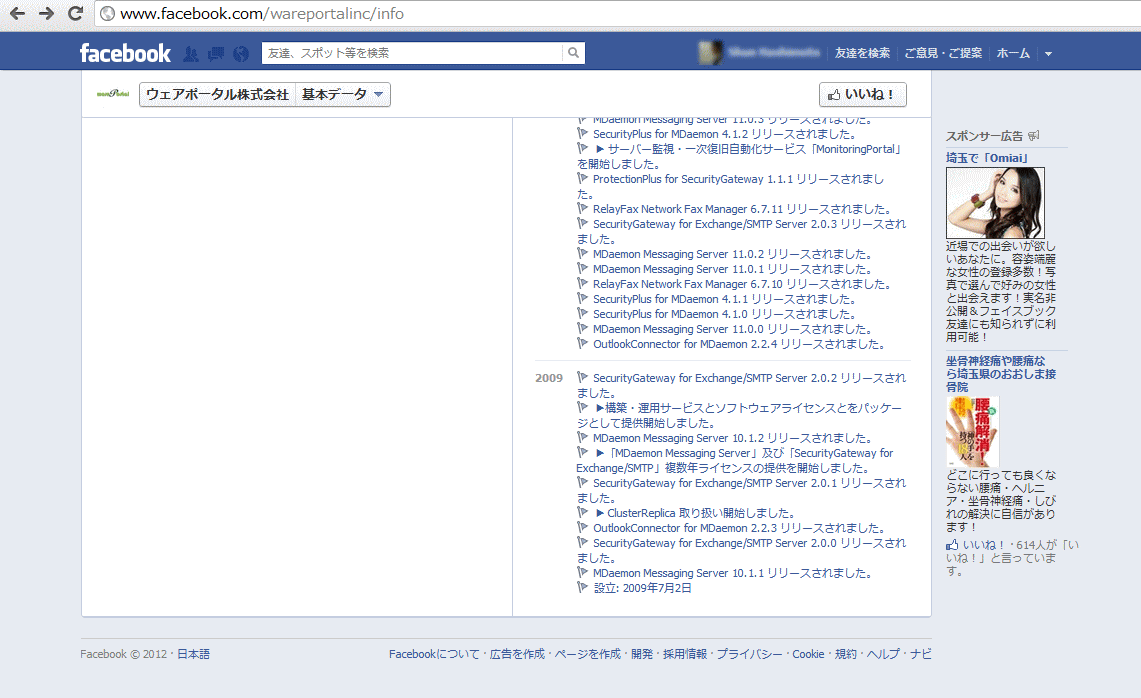
Task: Open the notifications globe icon
Action: tap(241, 53)
